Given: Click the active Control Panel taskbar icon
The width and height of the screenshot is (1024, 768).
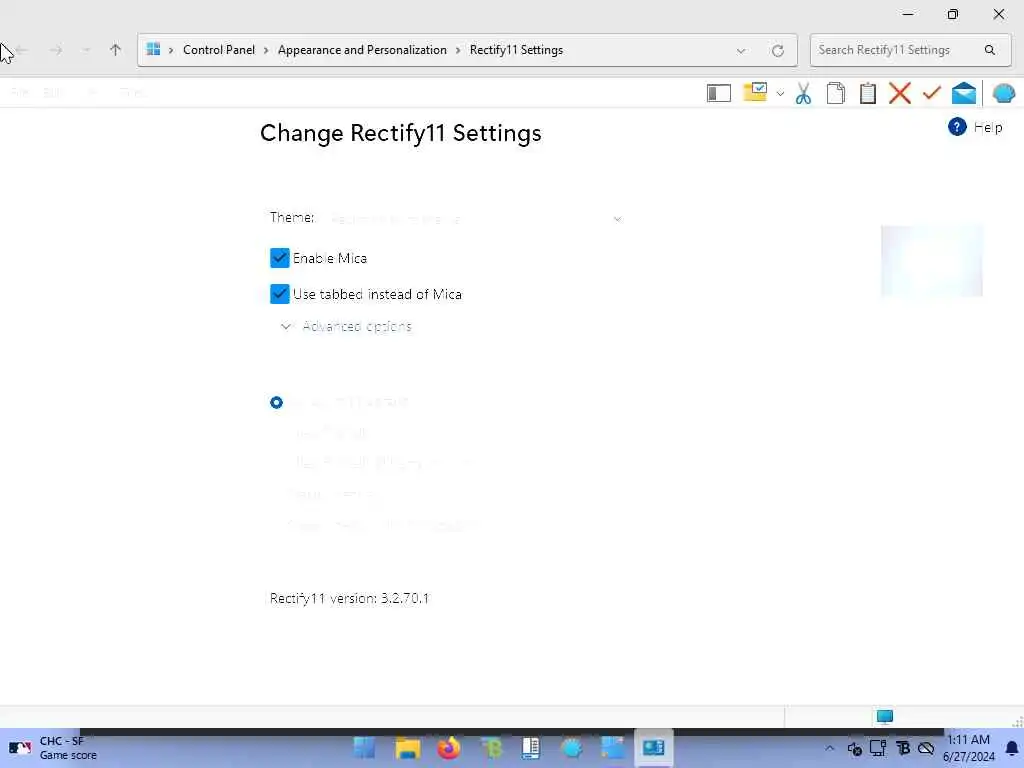Looking at the screenshot, I should 653,748.
